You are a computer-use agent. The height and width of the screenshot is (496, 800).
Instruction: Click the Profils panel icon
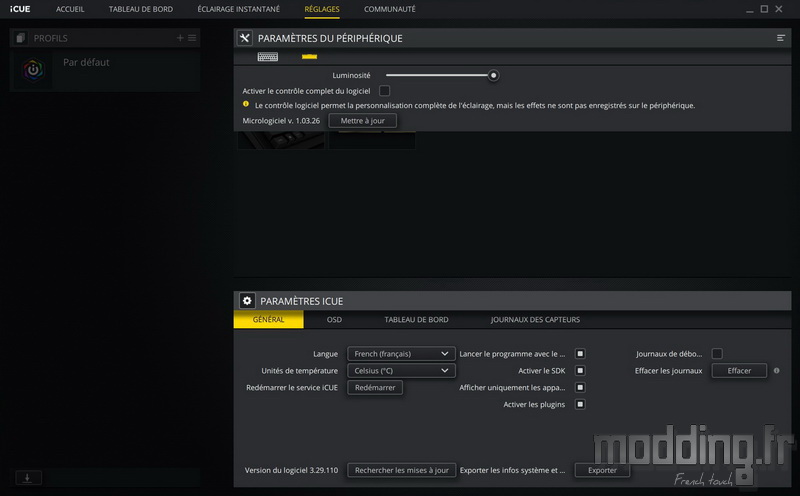20,38
